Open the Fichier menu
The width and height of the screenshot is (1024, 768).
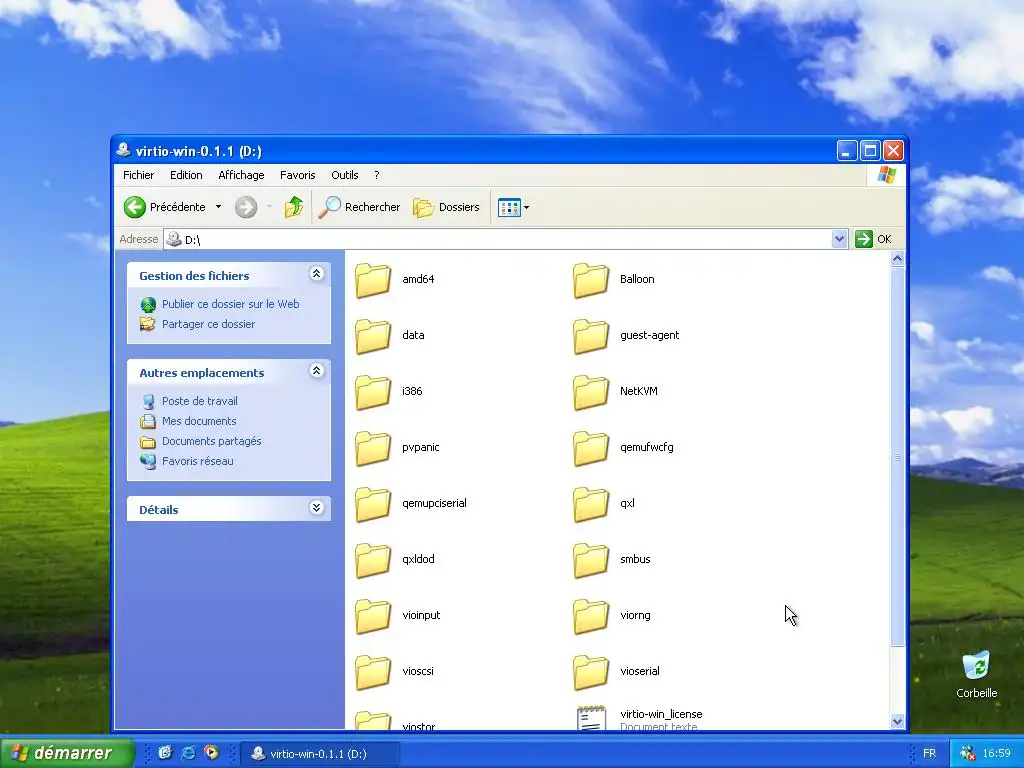pyautogui.click(x=138, y=175)
